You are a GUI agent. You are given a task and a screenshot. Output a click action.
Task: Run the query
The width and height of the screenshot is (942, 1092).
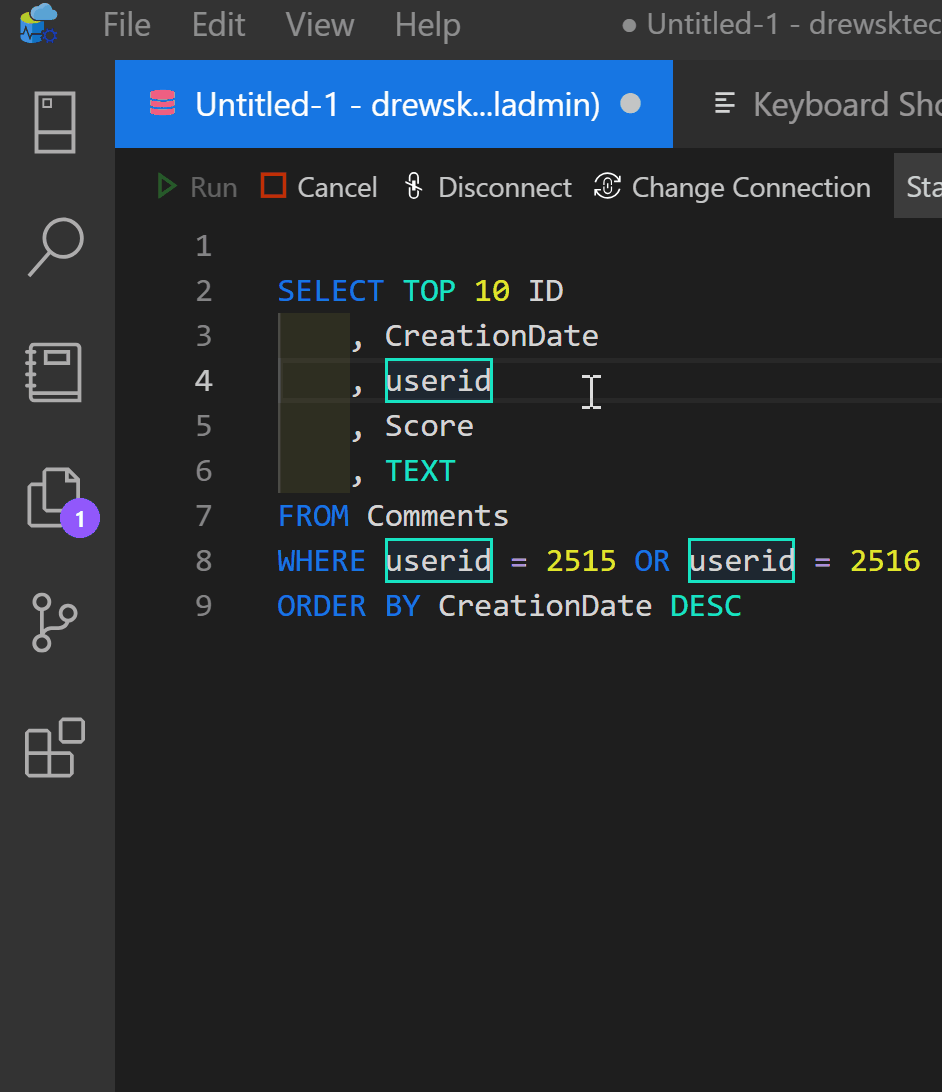pos(197,187)
